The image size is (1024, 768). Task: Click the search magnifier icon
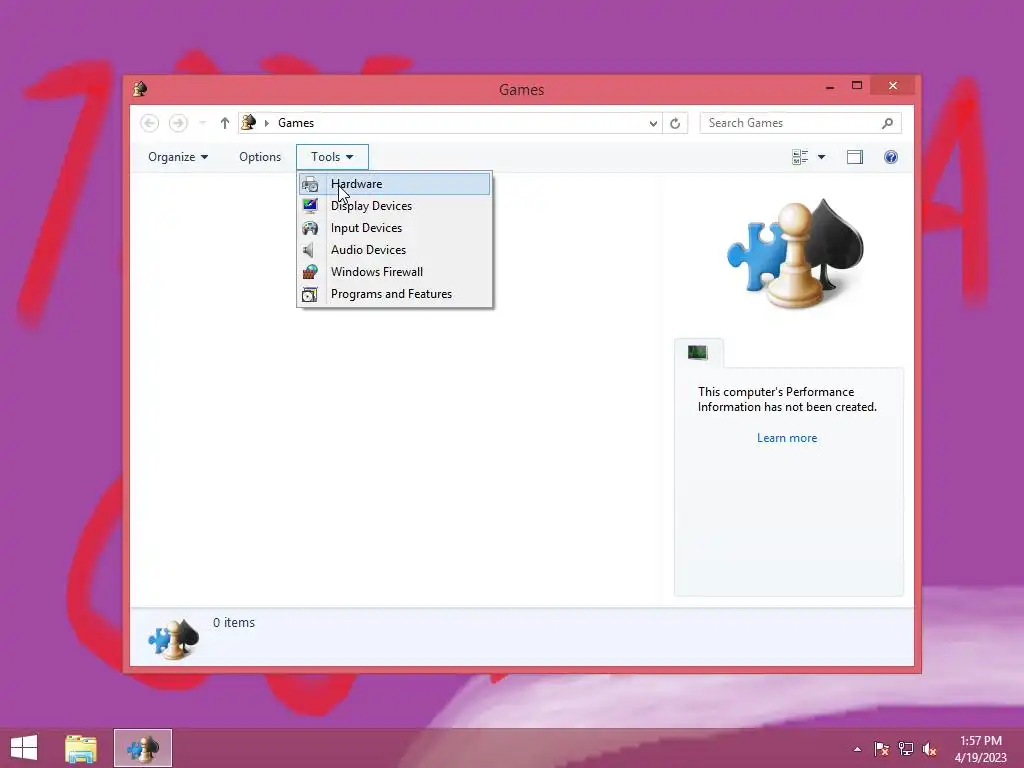coord(888,123)
